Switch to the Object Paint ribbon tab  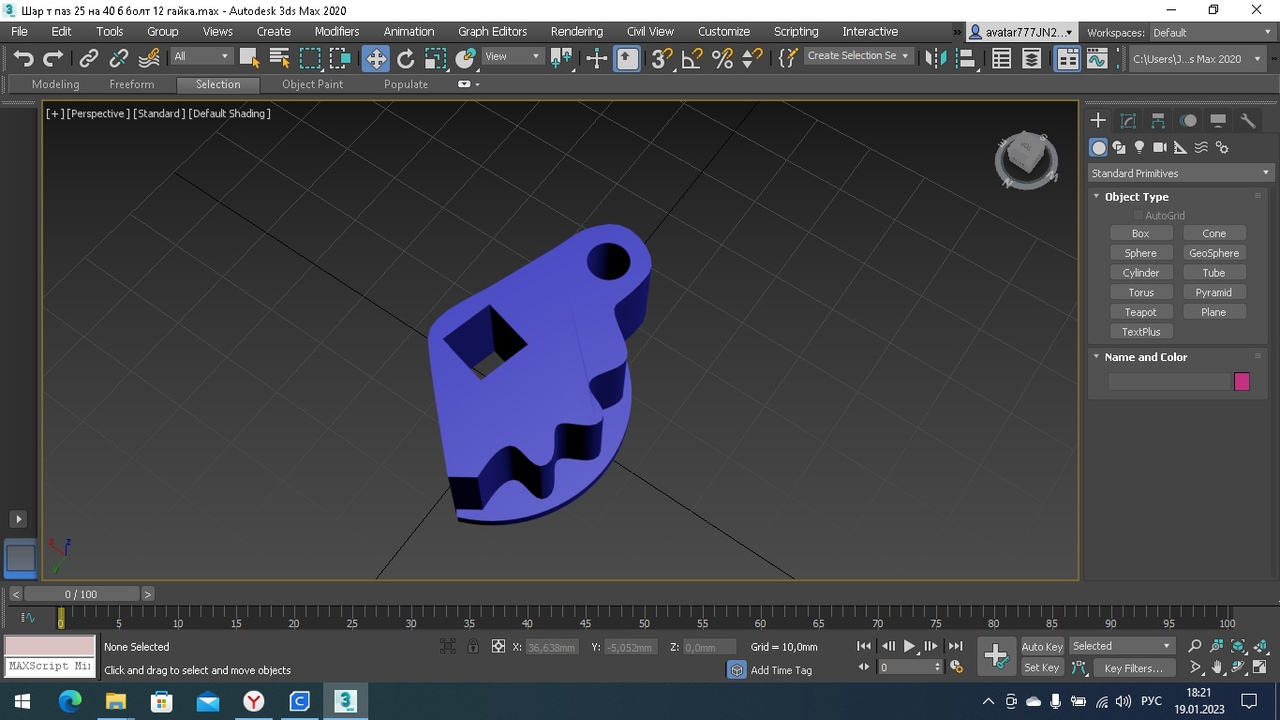point(312,84)
